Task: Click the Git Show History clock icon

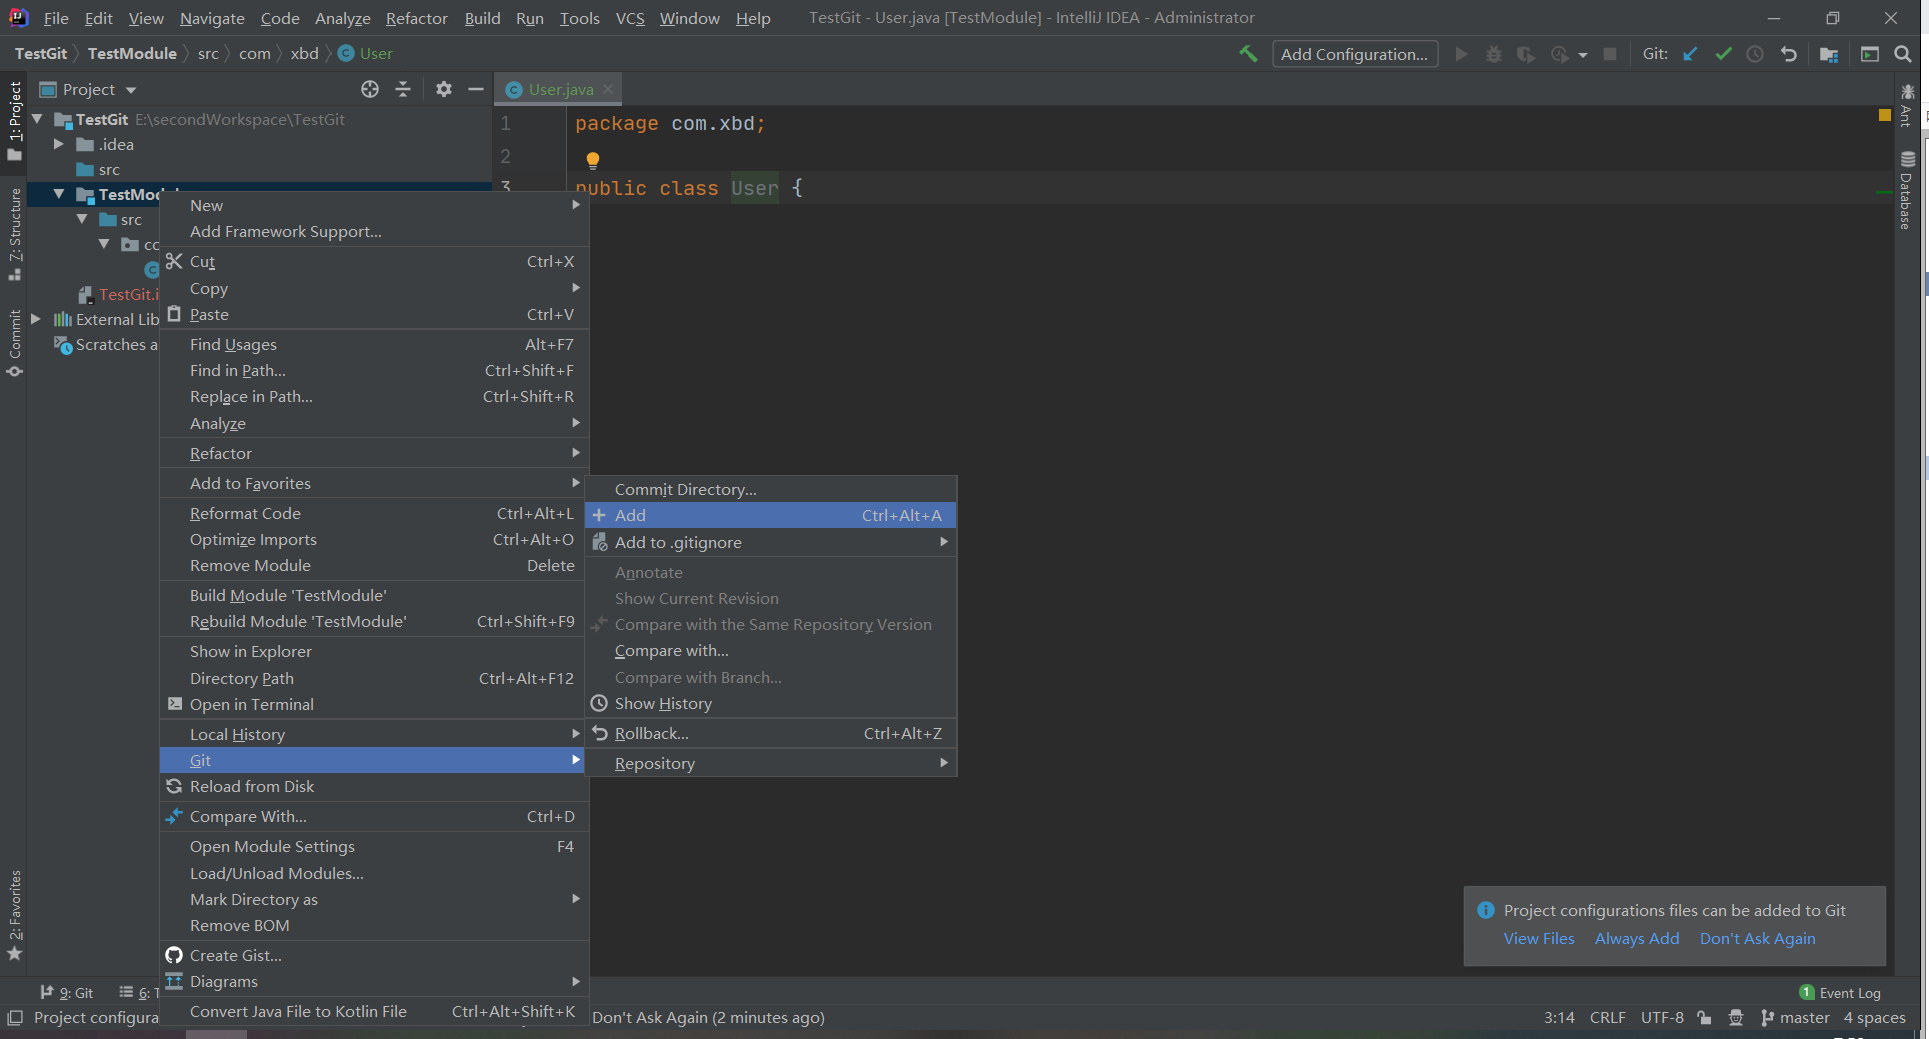Action: (x=1755, y=54)
